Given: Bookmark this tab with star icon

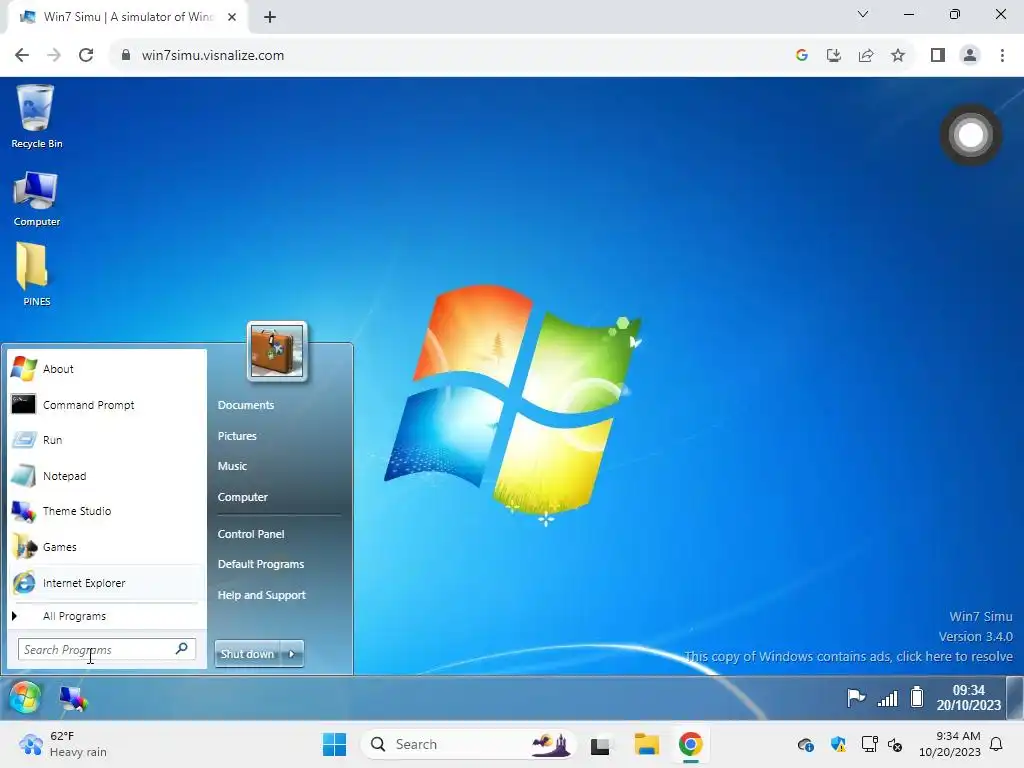Looking at the screenshot, I should point(898,56).
